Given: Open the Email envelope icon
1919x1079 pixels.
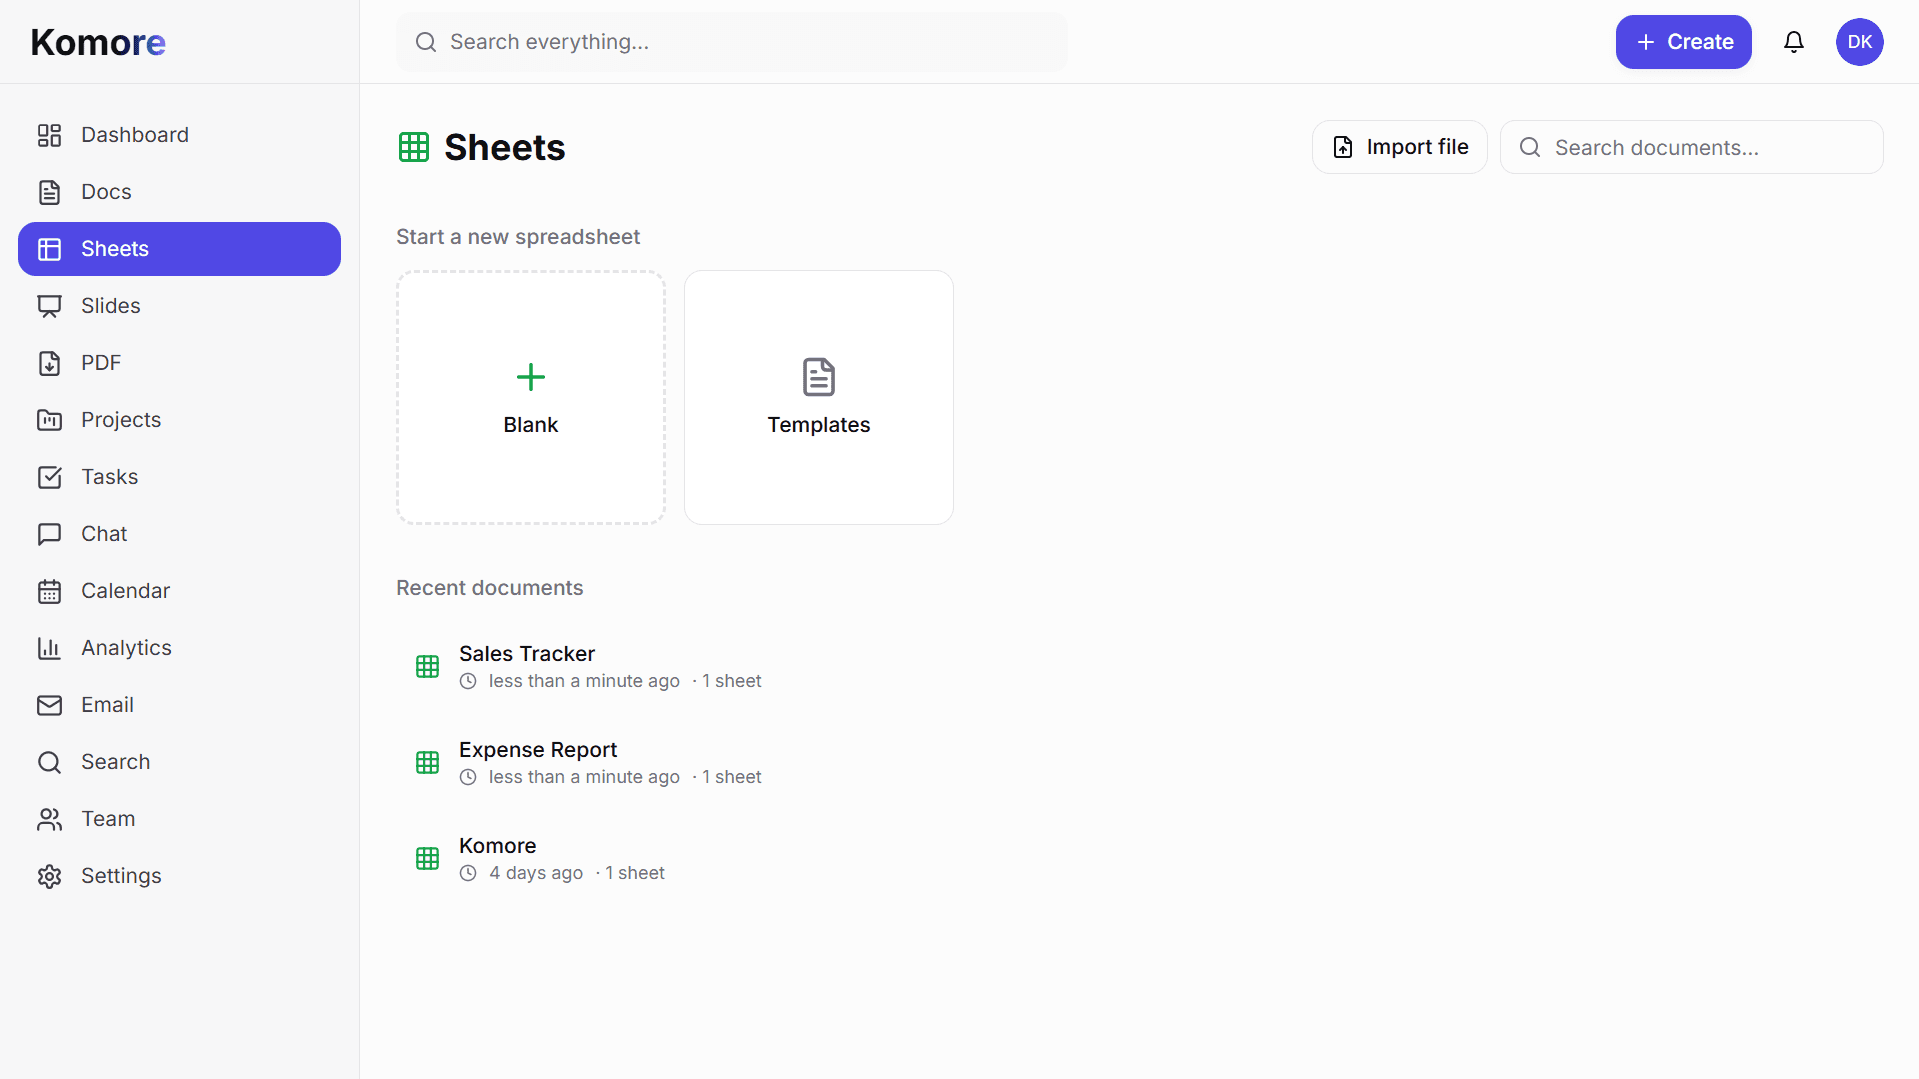Looking at the screenshot, I should point(50,705).
